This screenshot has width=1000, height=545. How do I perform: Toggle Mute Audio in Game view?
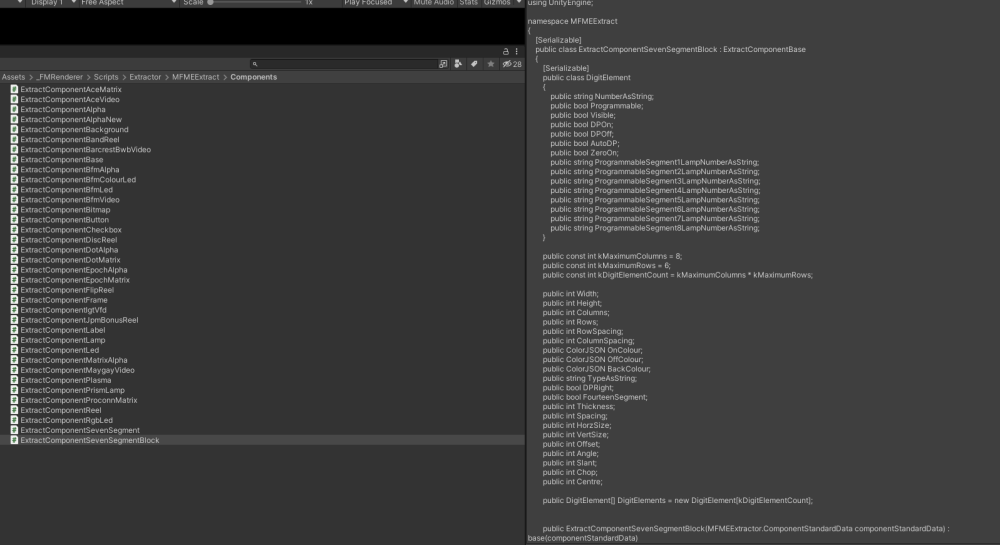[x=434, y=3]
